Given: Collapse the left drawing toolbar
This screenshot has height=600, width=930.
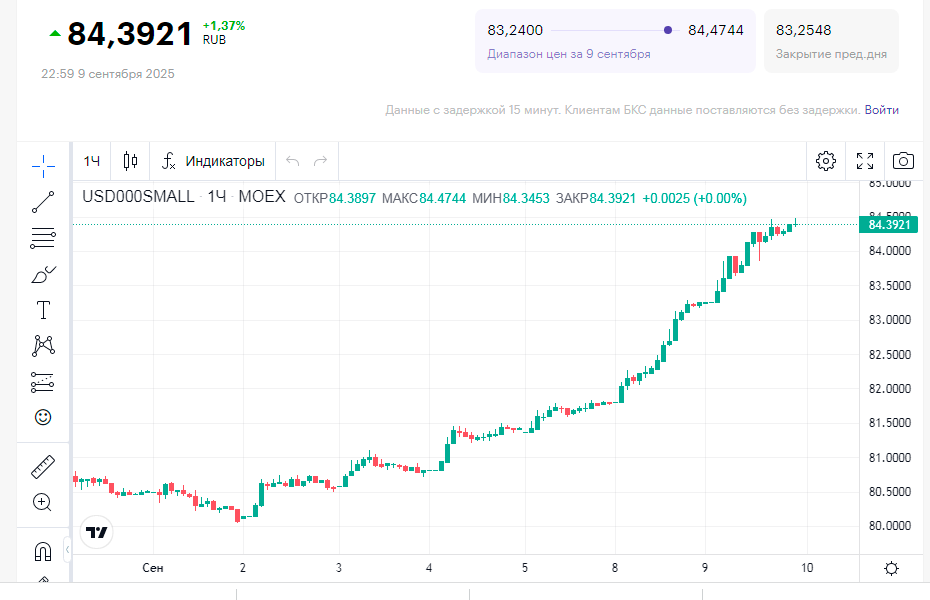Looking at the screenshot, I should click(x=68, y=550).
